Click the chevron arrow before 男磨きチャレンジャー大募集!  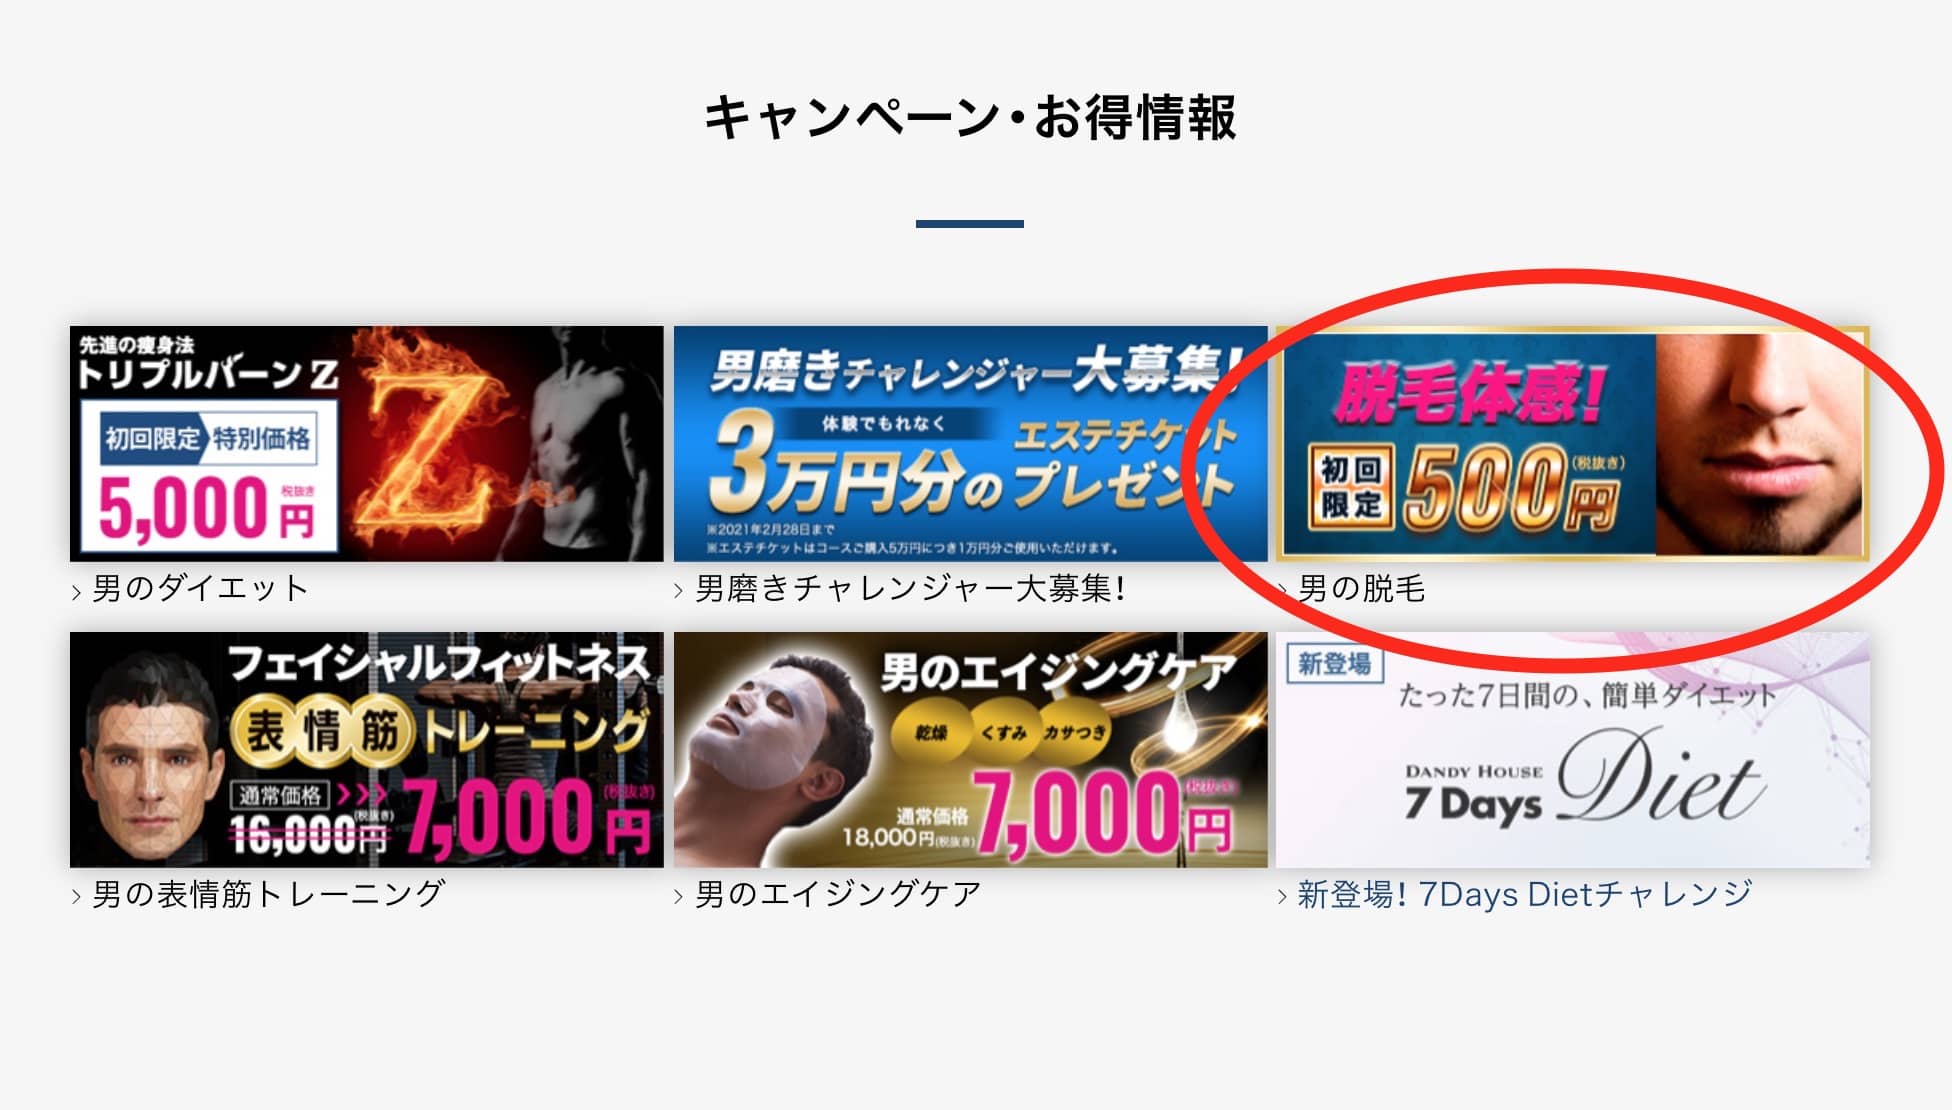[x=679, y=592]
